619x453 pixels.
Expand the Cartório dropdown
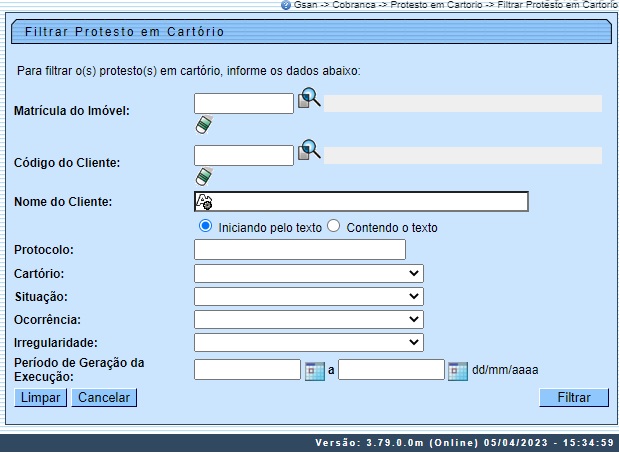point(309,273)
